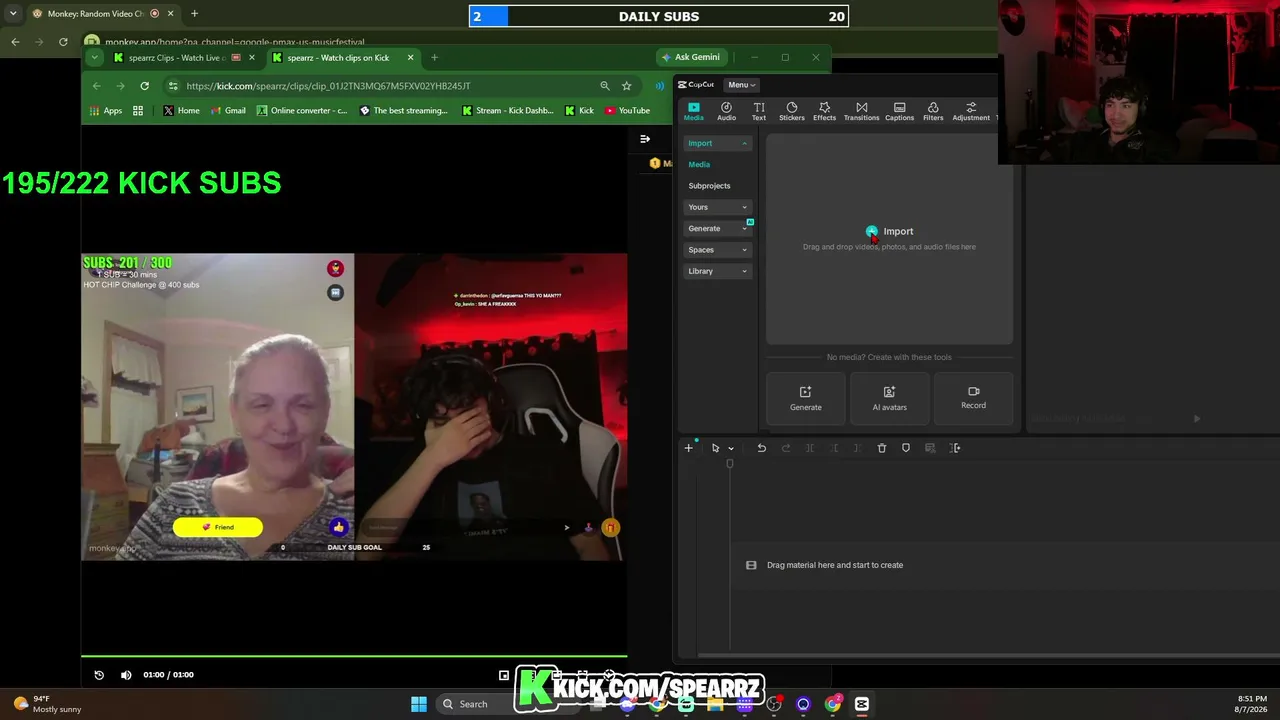Open the Filters panel in CapCut
Image resolution: width=1280 pixels, height=720 pixels.
coord(933,111)
